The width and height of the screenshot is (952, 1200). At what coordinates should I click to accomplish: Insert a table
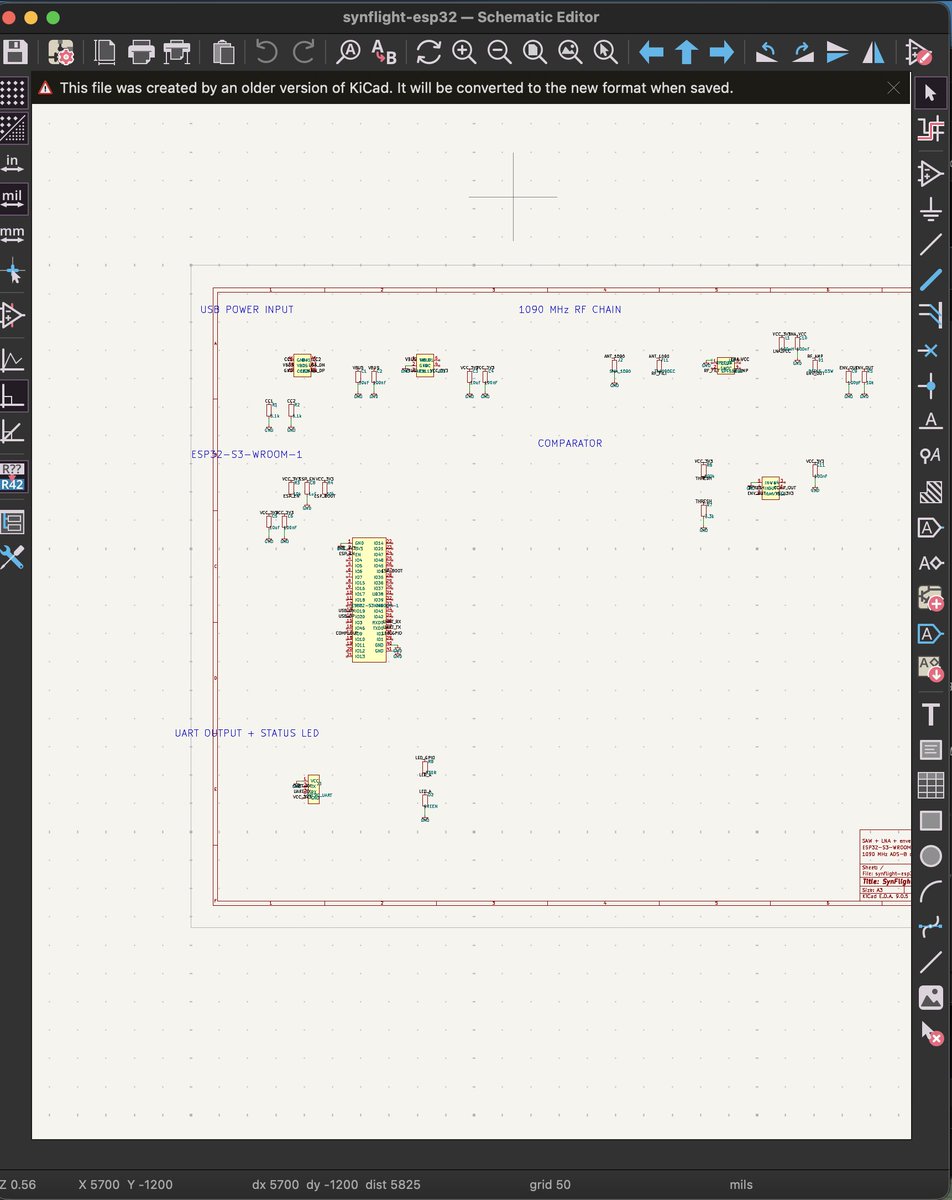(x=931, y=785)
